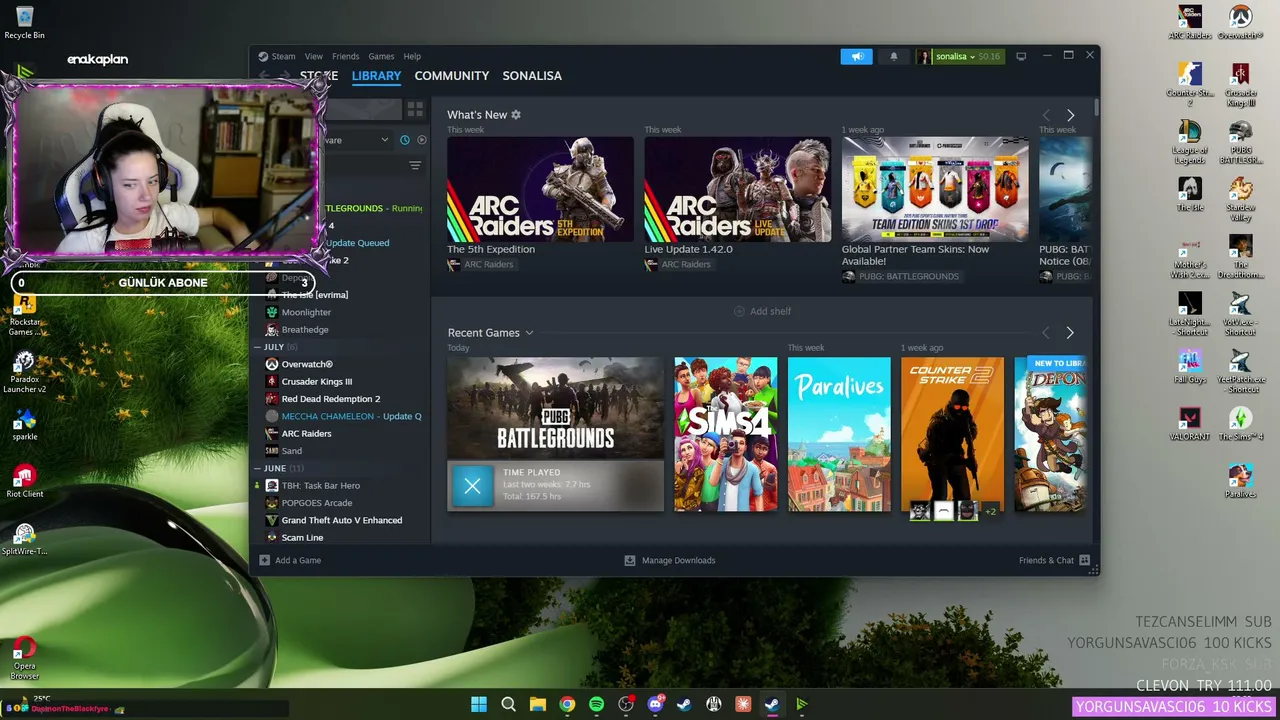Select Grand Theft Auto V Enhanced
Screen dimensions: 1280x720
click(x=342, y=520)
